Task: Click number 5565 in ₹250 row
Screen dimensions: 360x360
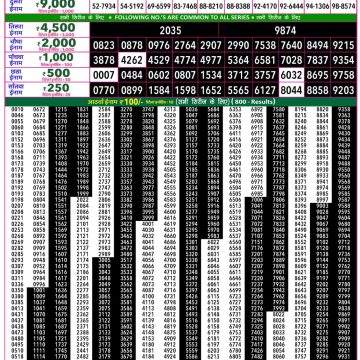Action: click(x=238, y=90)
